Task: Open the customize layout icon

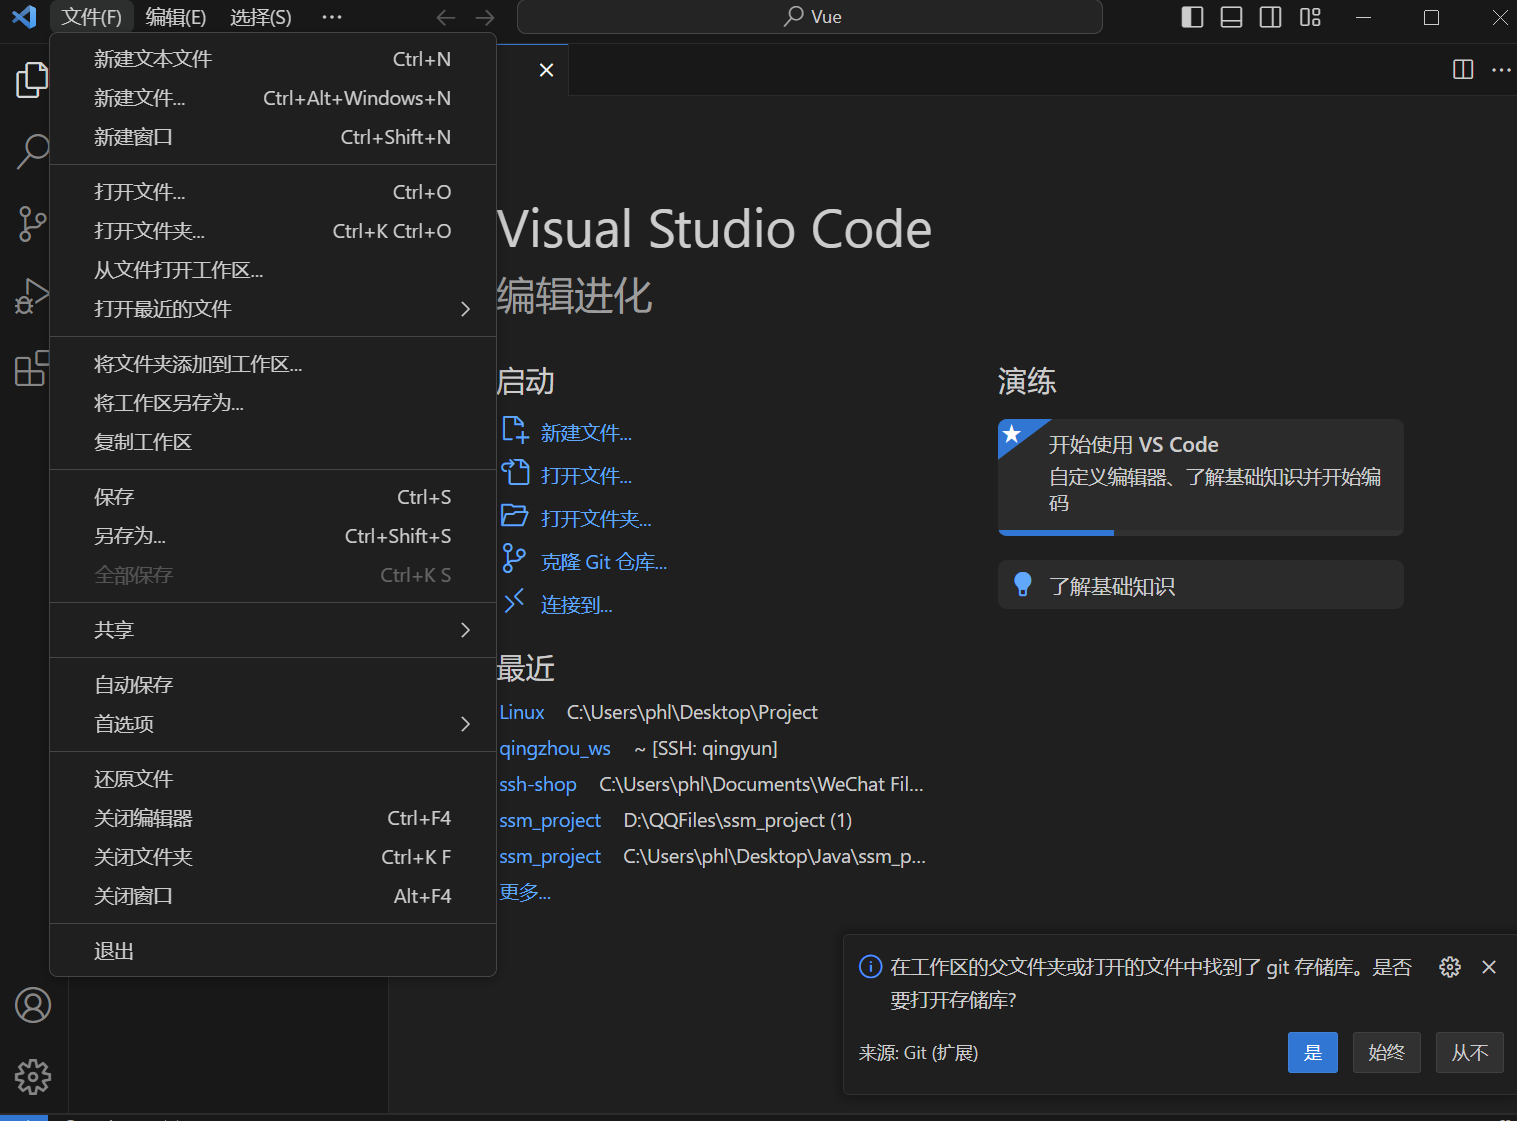Action: [1310, 17]
